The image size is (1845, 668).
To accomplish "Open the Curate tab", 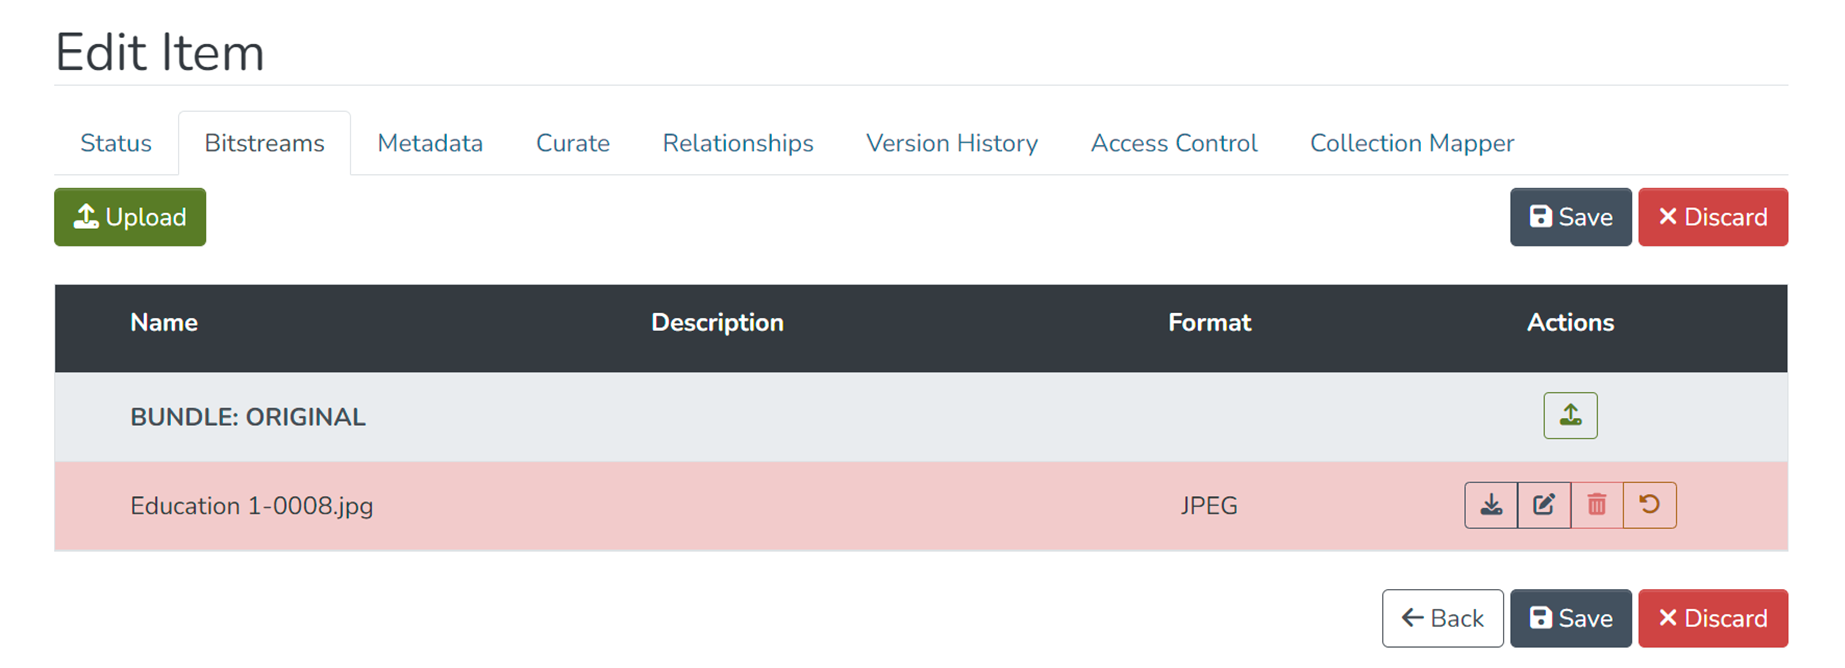I will 573,143.
